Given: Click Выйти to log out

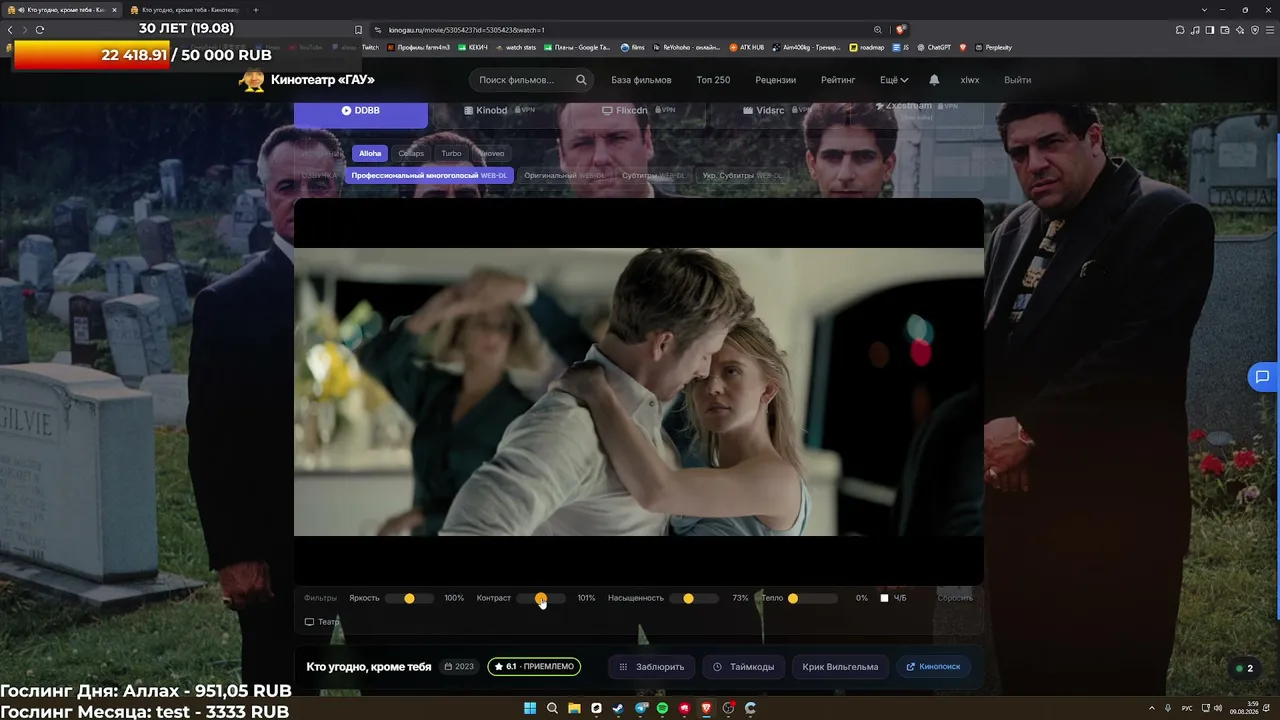Looking at the screenshot, I should (x=1018, y=80).
